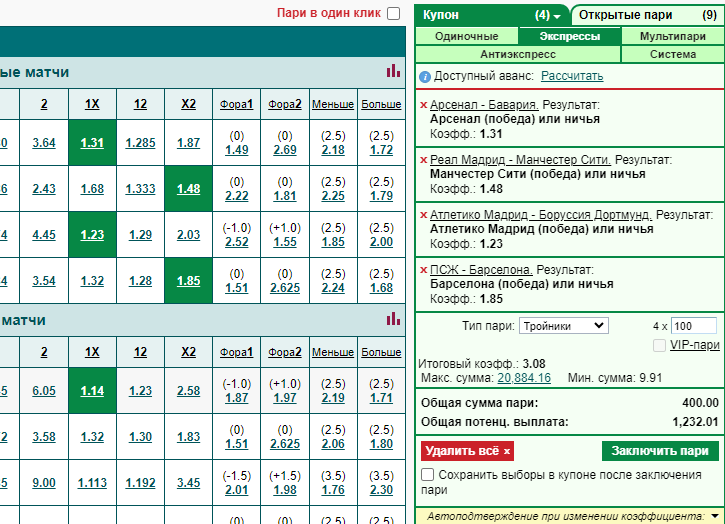725x524 pixels.
Task: Open statistics chart icon in lower matches header
Action: (393, 319)
